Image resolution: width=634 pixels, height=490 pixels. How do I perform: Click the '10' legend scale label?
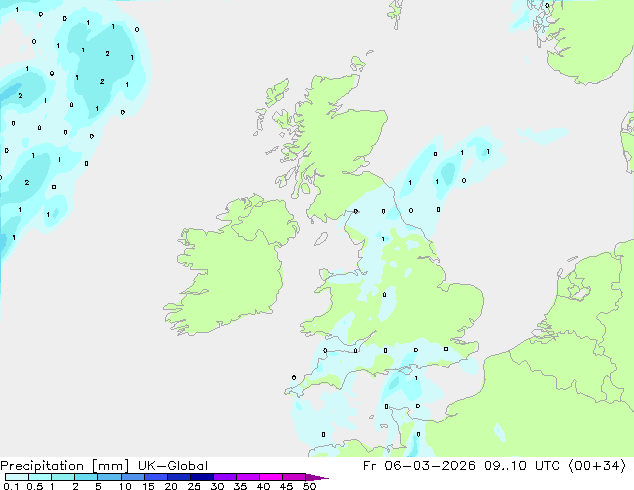pyautogui.click(x=125, y=486)
